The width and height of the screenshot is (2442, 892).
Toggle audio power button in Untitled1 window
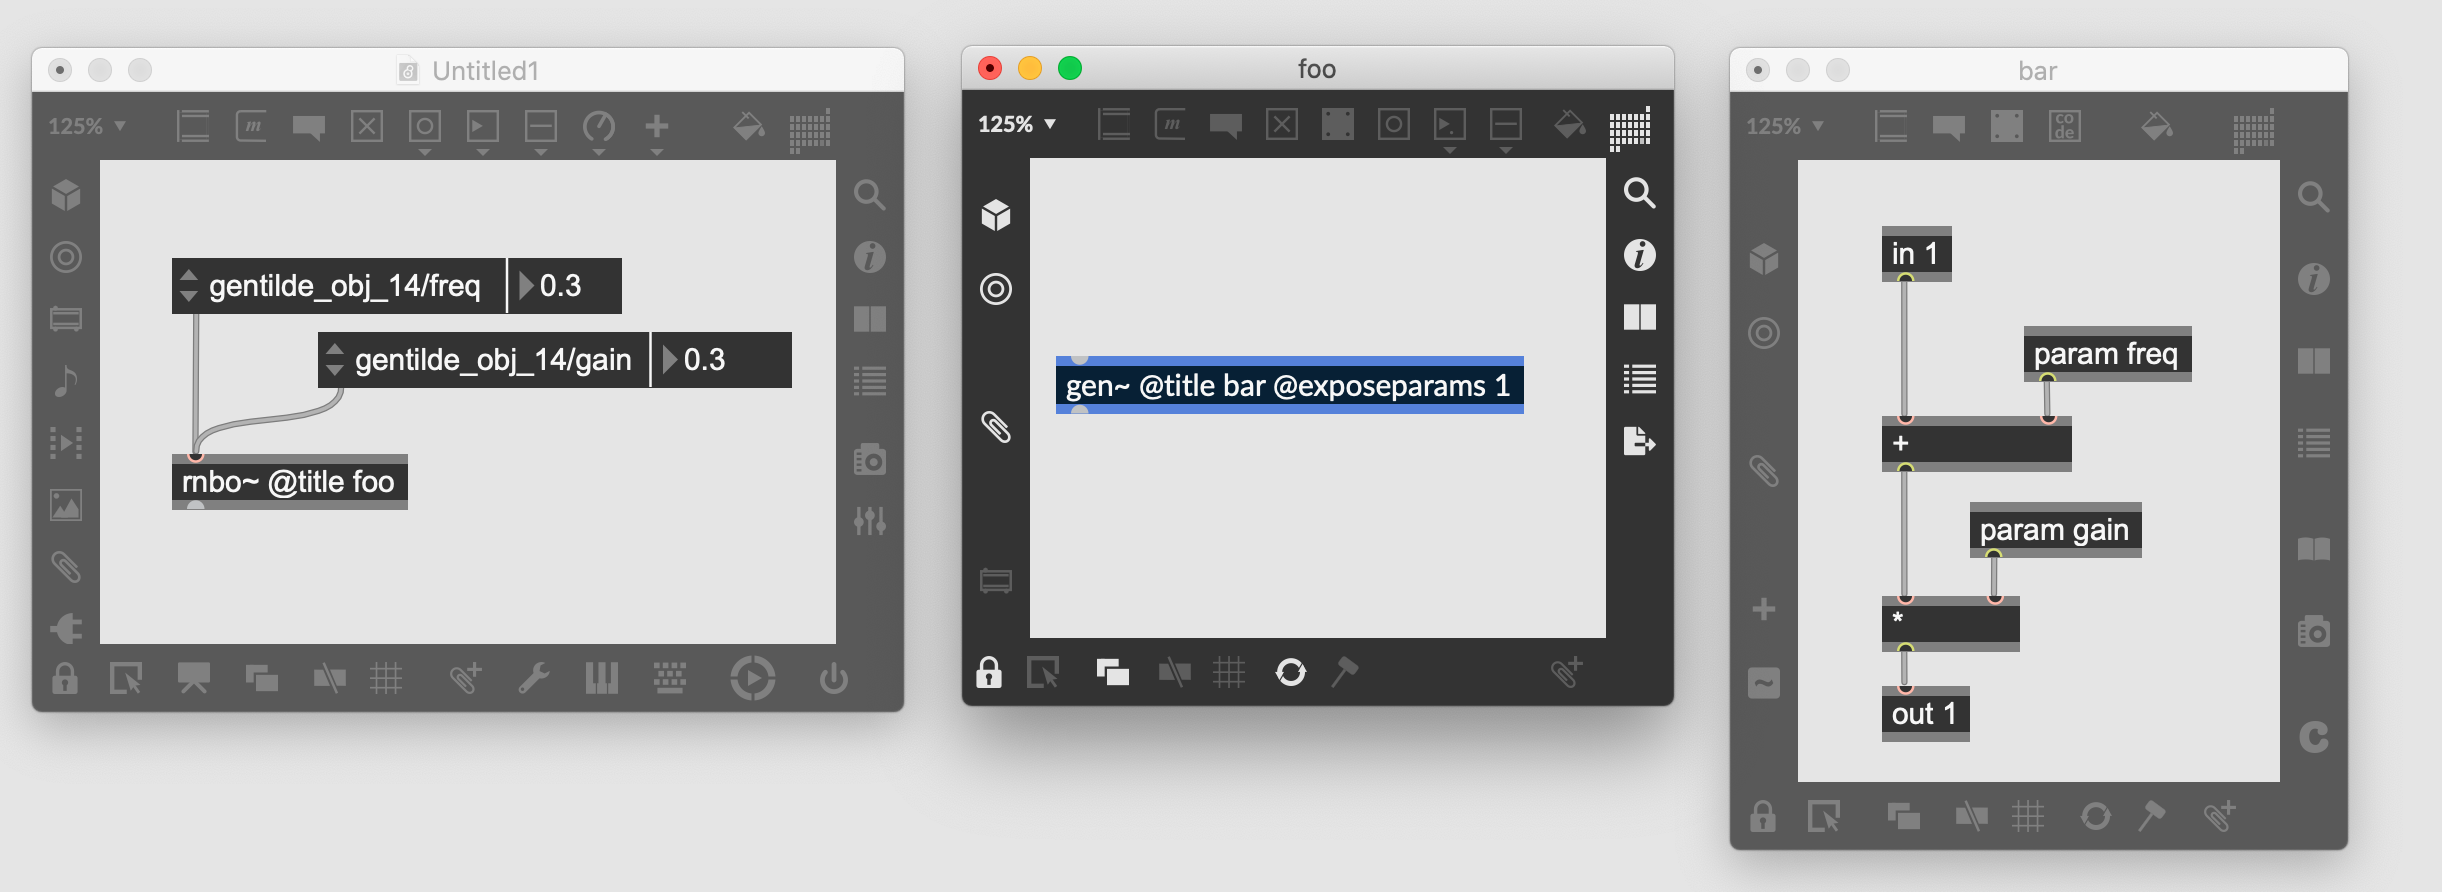(x=833, y=679)
